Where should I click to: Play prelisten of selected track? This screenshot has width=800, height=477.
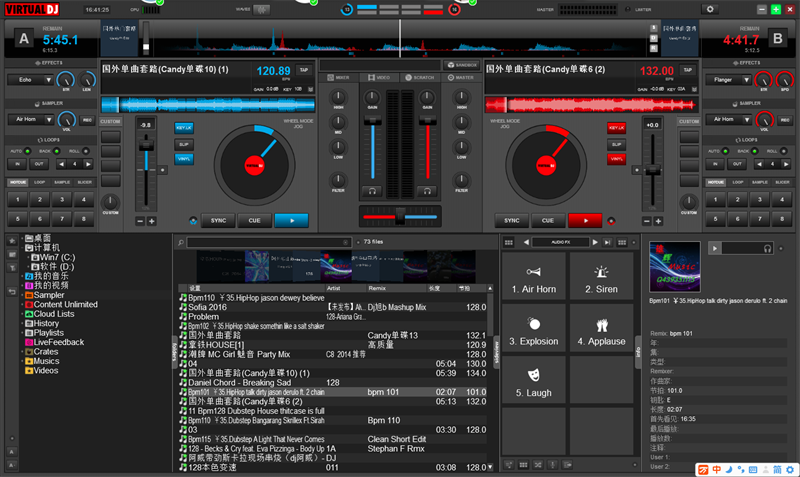pos(715,248)
